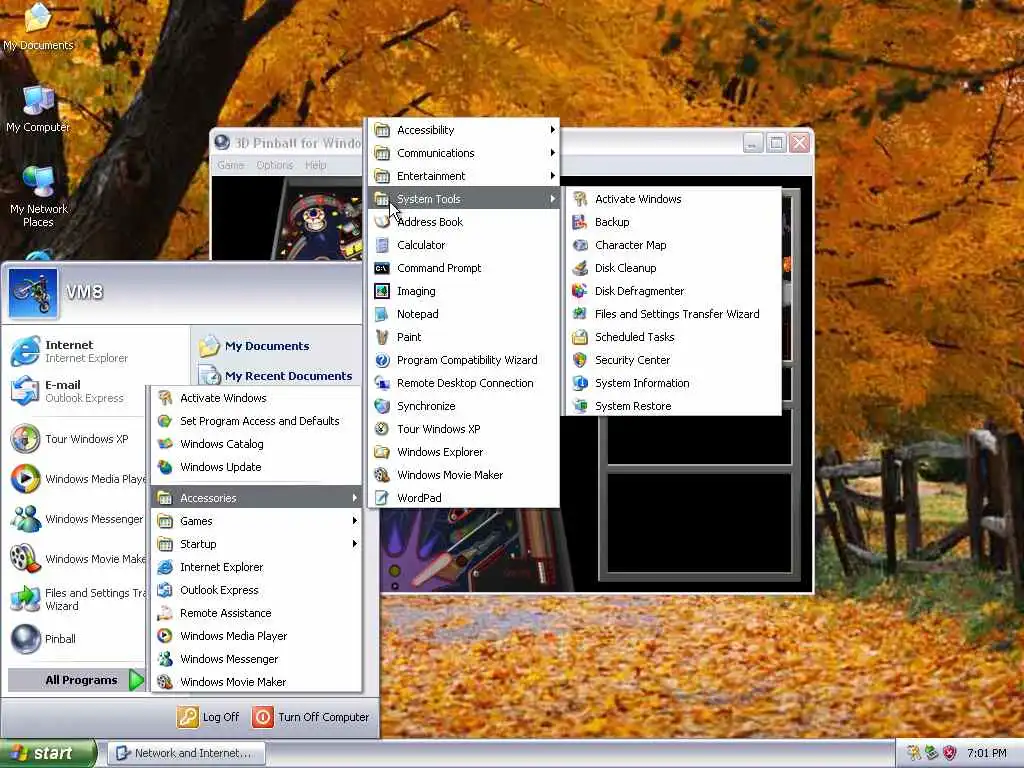The height and width of the screenshot is (768, 1024).
Task: Click System Information icon
Action: point(579,383)
